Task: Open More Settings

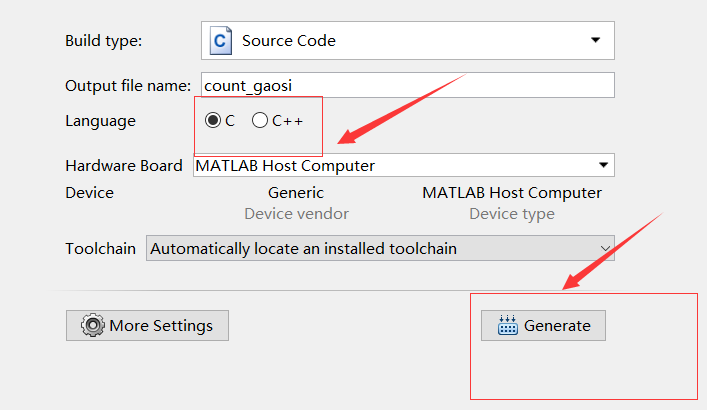Action: coord(147,325)
